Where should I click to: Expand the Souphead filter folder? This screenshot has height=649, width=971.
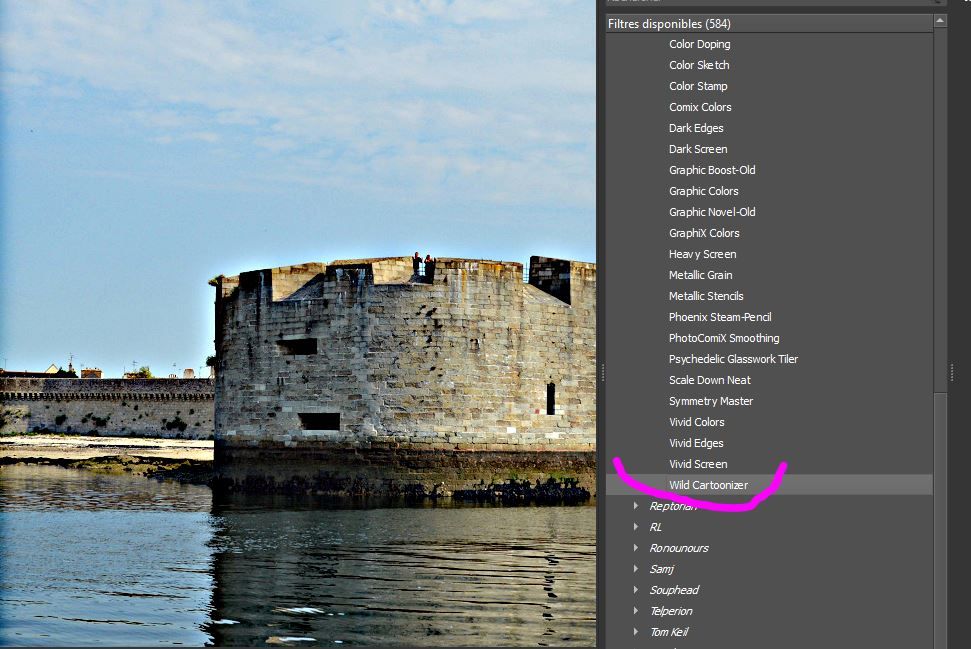tap(636, 590)
